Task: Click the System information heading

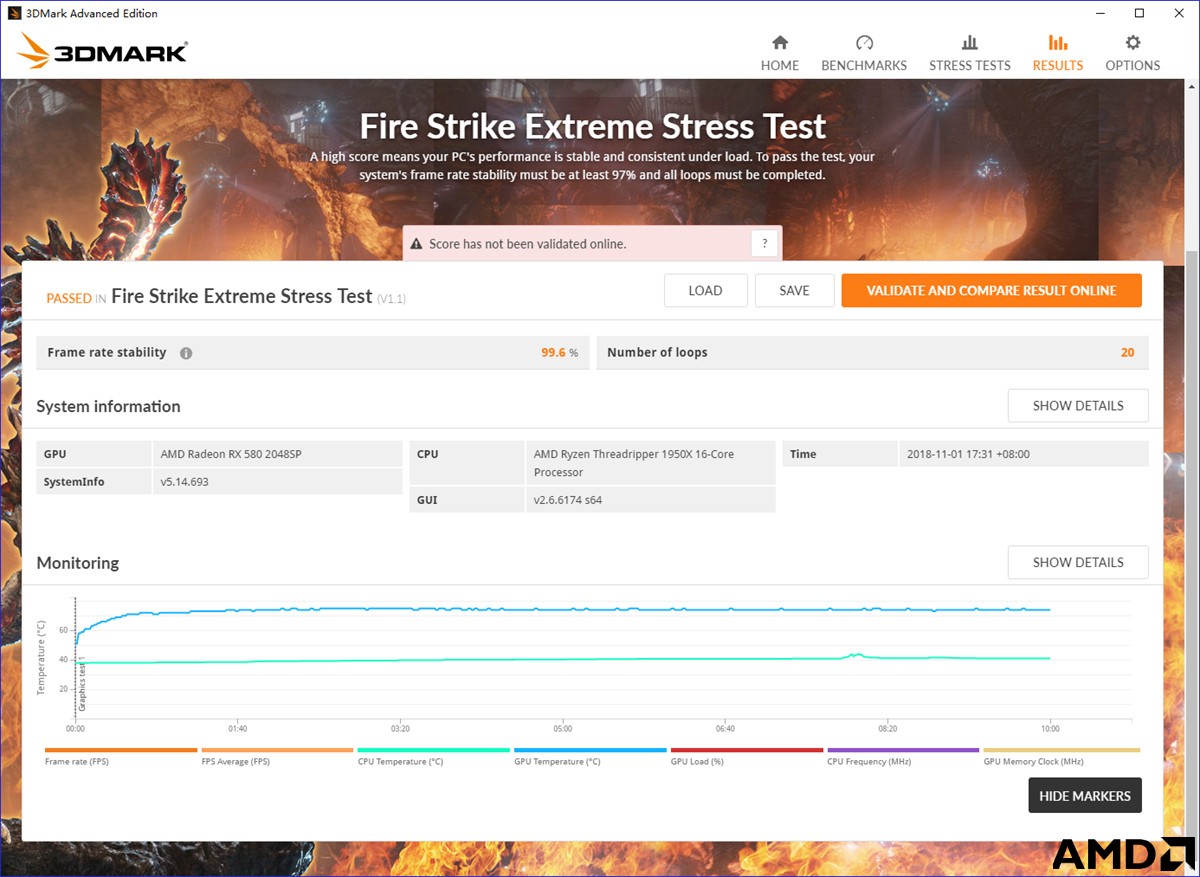Action: [x=108, y=406]
